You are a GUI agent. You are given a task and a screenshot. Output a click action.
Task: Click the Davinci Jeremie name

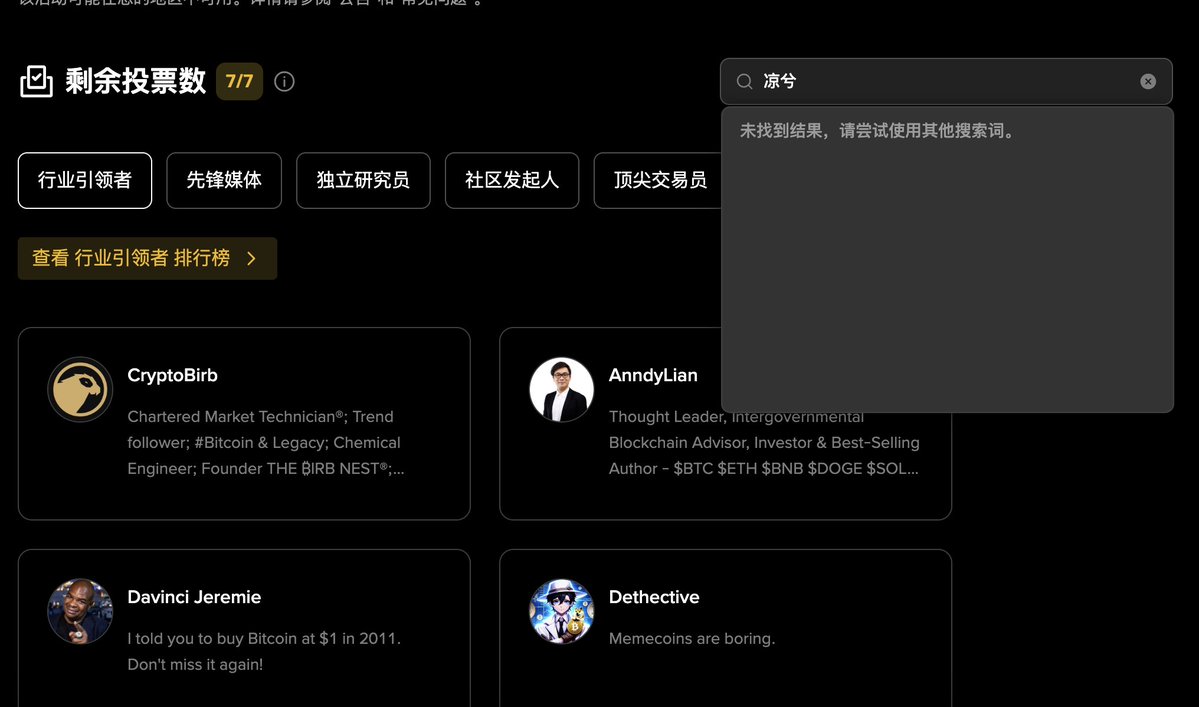tap(194, 597)
